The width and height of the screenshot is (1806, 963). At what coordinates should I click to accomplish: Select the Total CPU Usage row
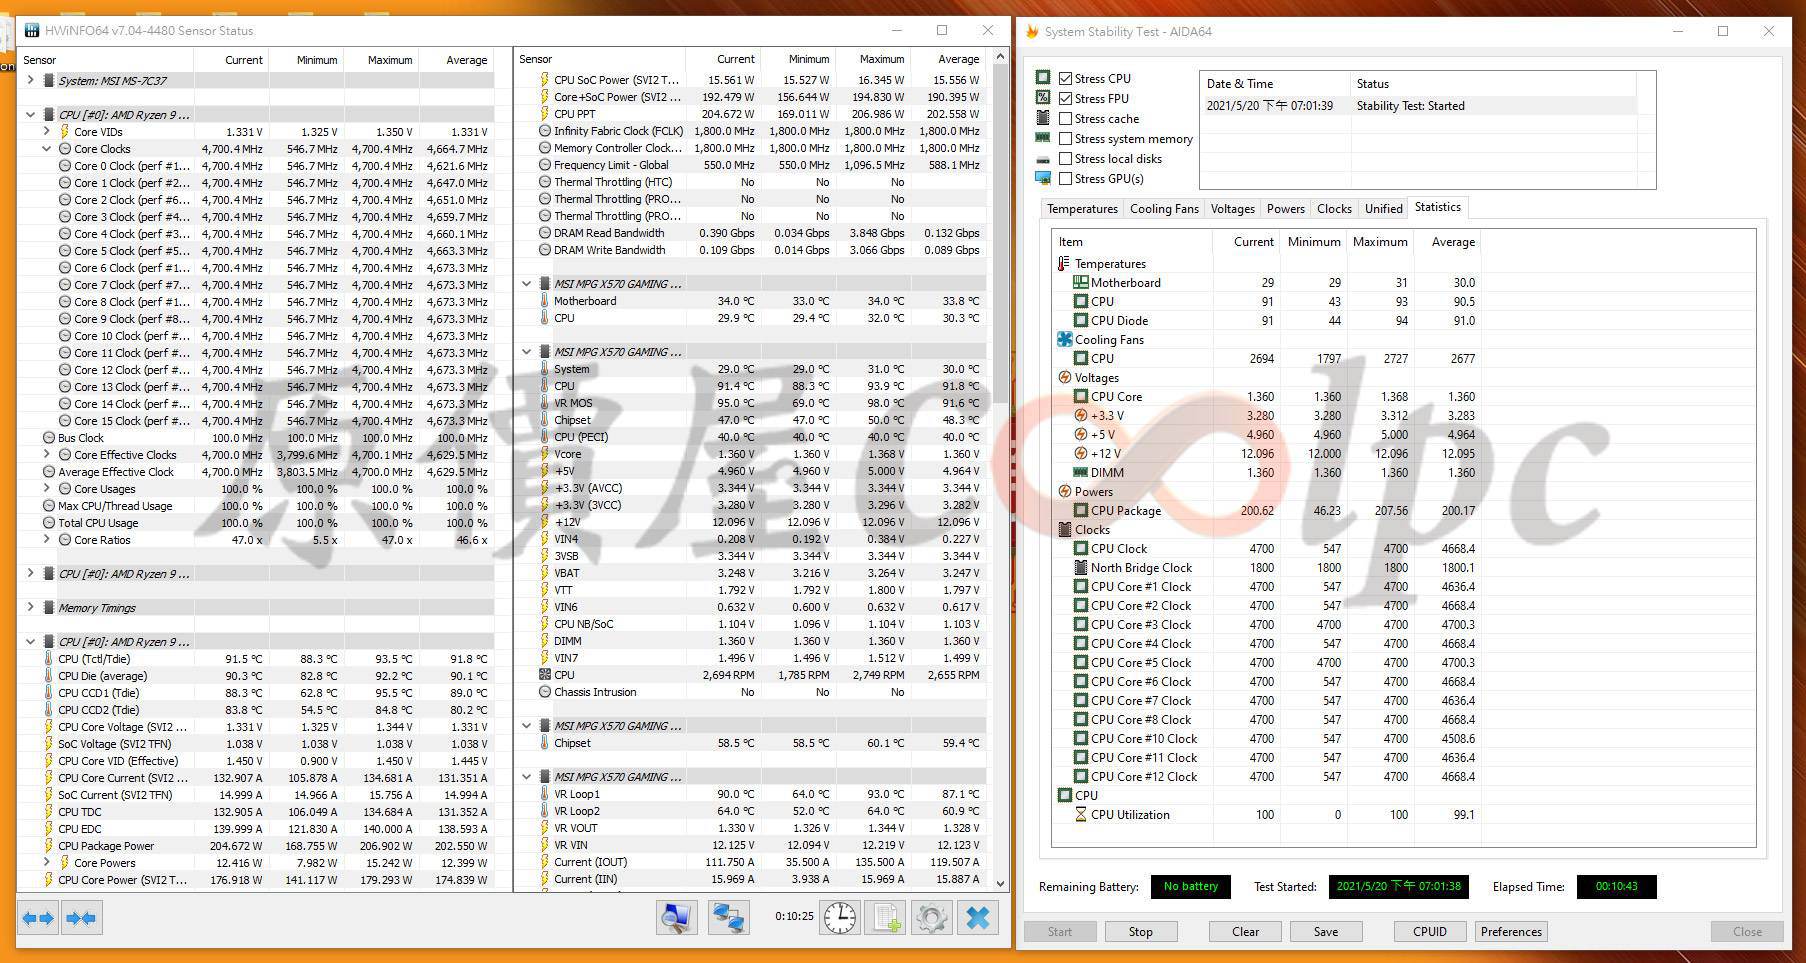pyautogui.click(x=255, y=523)
